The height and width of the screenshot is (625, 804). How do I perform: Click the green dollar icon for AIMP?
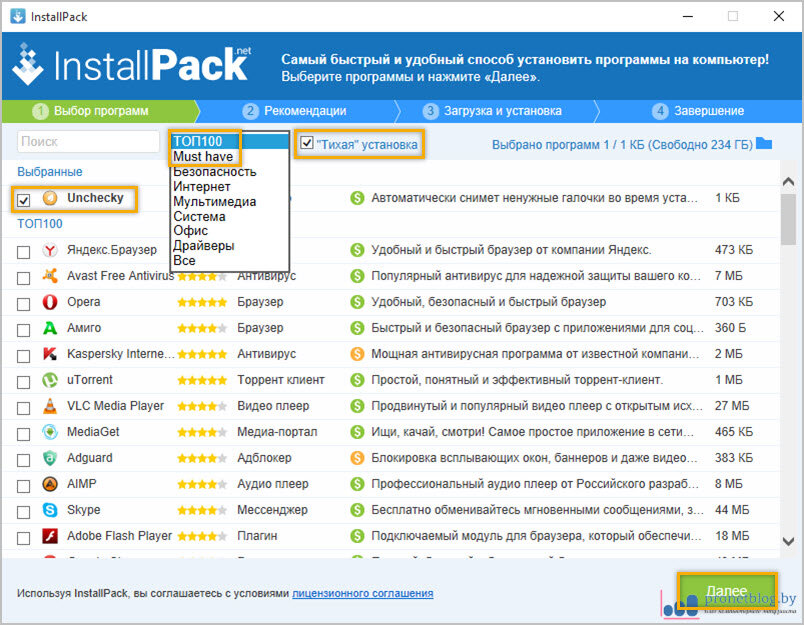click(x=357, y=484)
